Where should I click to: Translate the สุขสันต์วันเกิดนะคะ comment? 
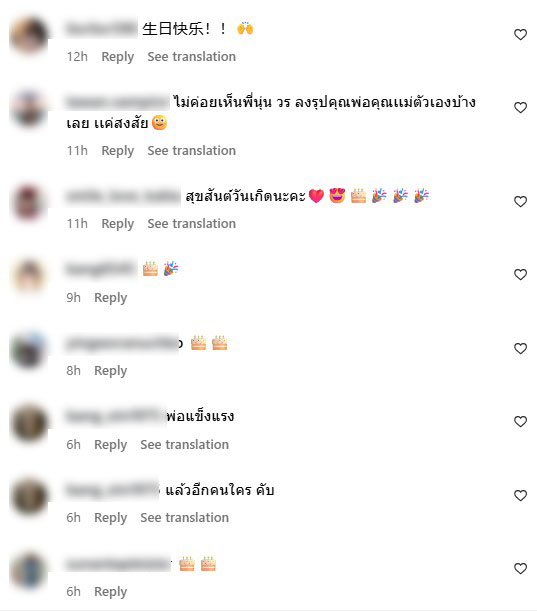pyautogui.click(x=191, y=224)
